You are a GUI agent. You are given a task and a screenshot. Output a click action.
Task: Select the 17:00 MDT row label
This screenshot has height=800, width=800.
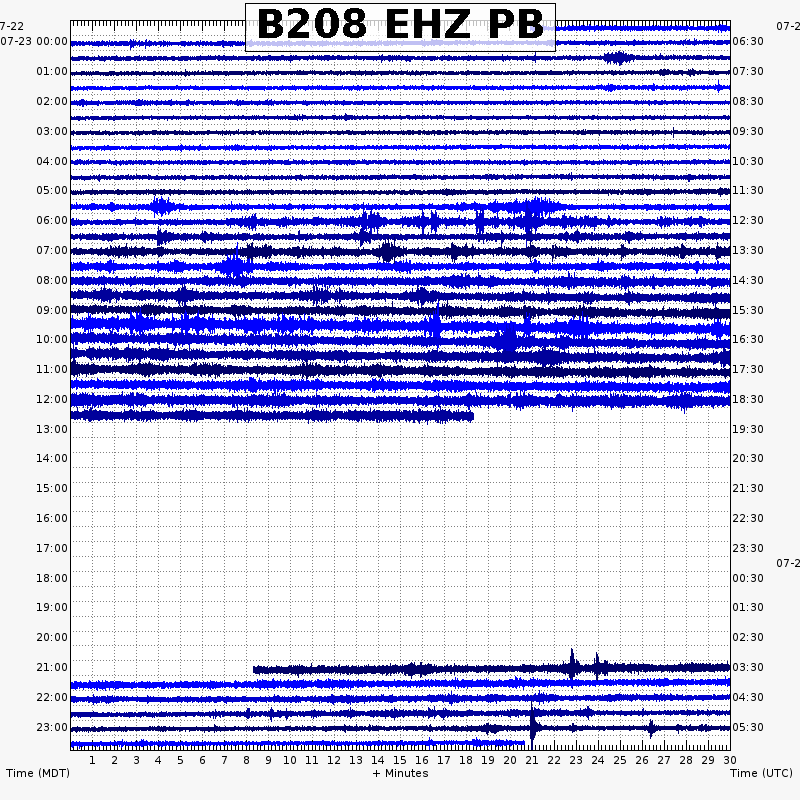pos(52,548)
